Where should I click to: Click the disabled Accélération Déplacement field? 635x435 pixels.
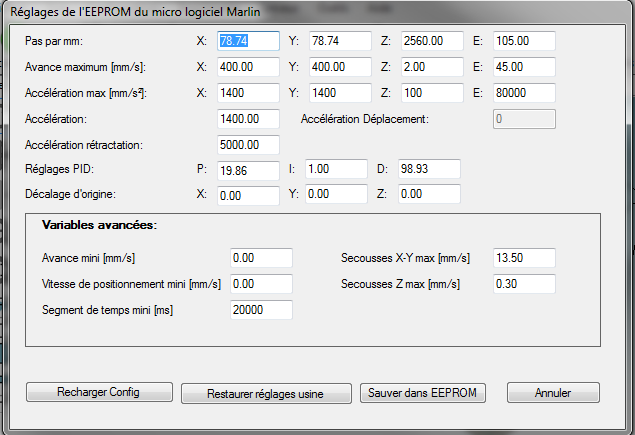[x=524, y=119]
